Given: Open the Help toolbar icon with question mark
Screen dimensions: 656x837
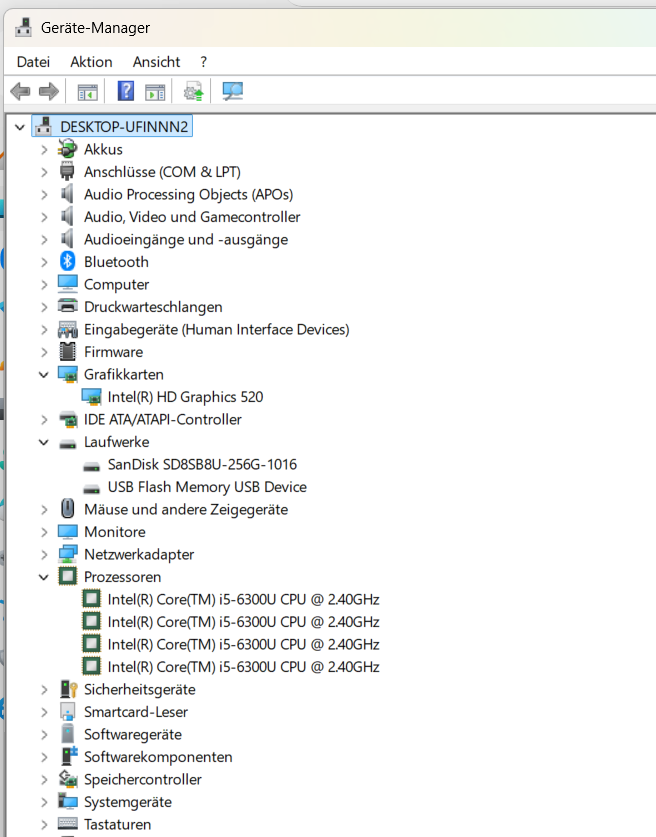Looking at the screenshot, I should 126,91.
